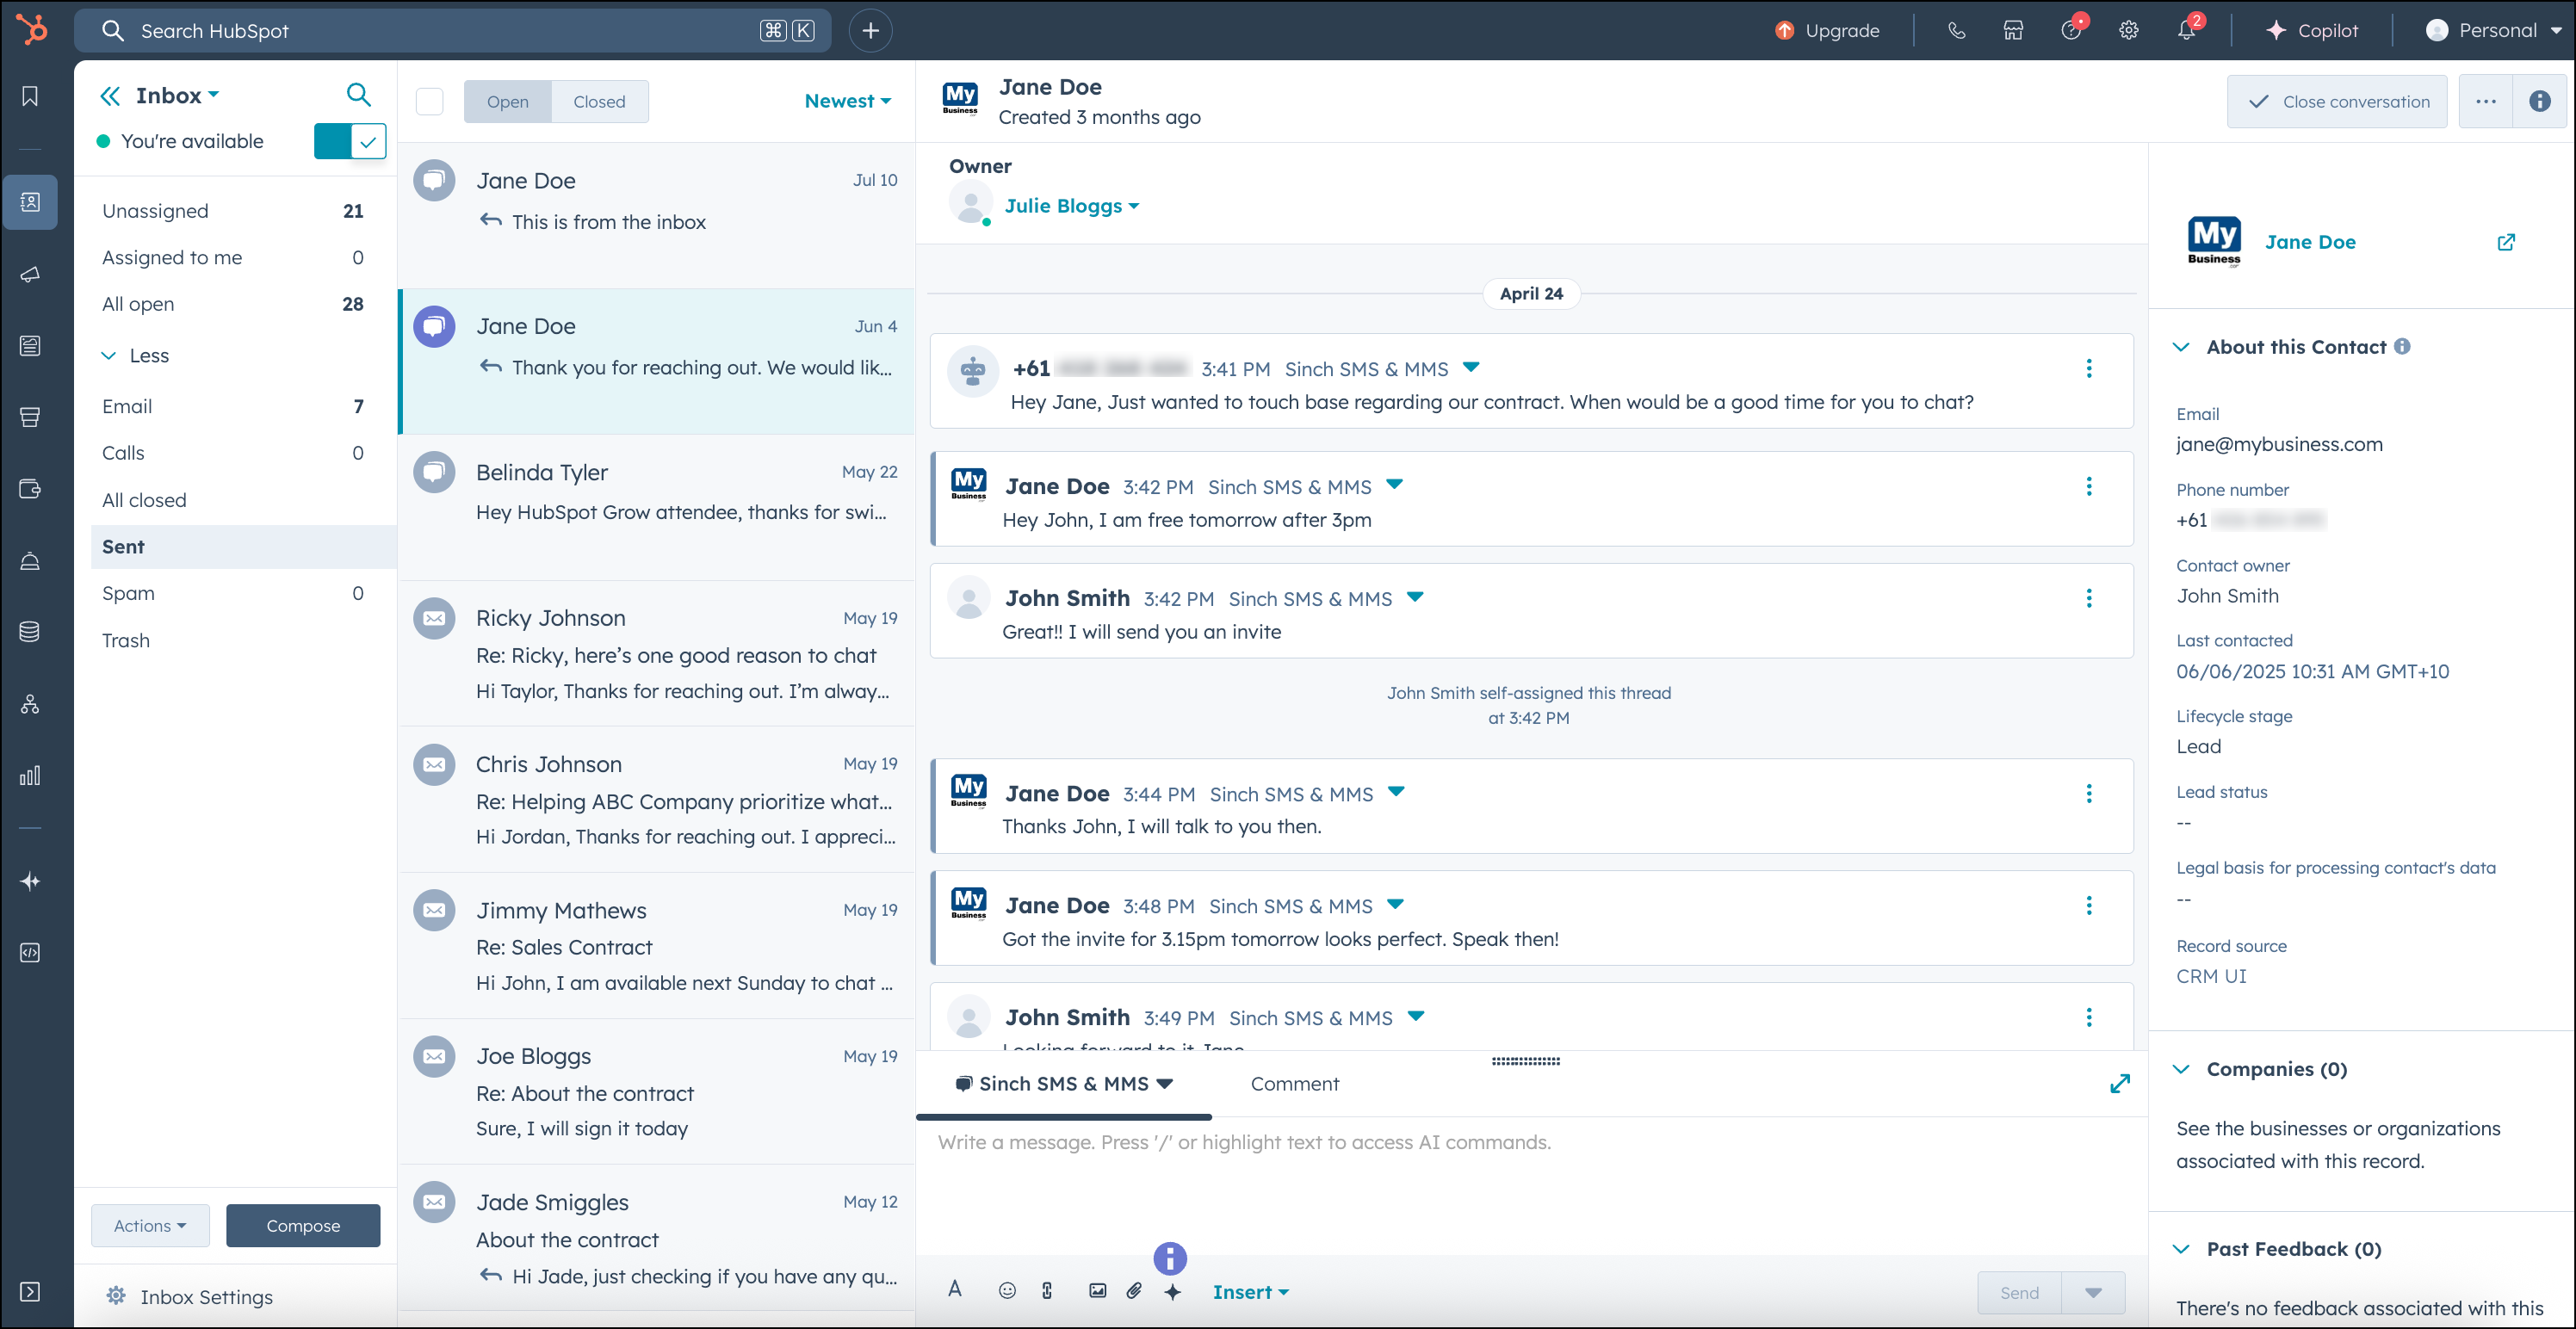The width and height of the screenshot is (2576, 1329).
Task: Switch to the Comment tab in the composer
Action: point(1294,1083)
